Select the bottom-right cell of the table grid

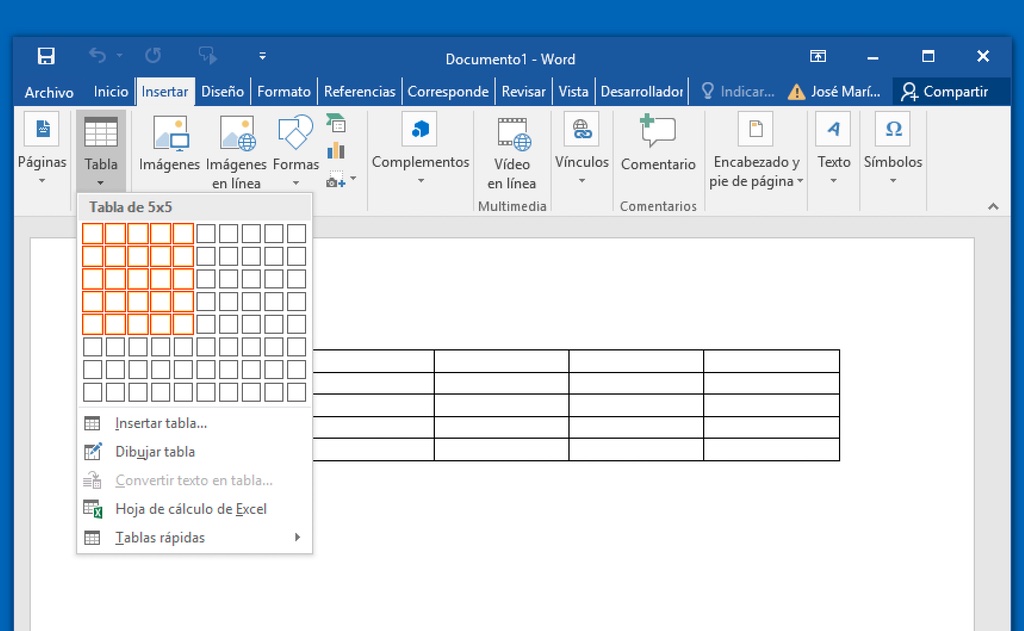click(x=296, y=392)
